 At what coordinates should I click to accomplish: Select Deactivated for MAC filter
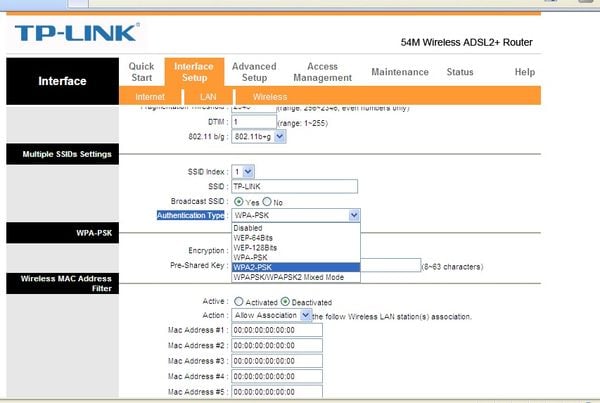coord(285,302)
